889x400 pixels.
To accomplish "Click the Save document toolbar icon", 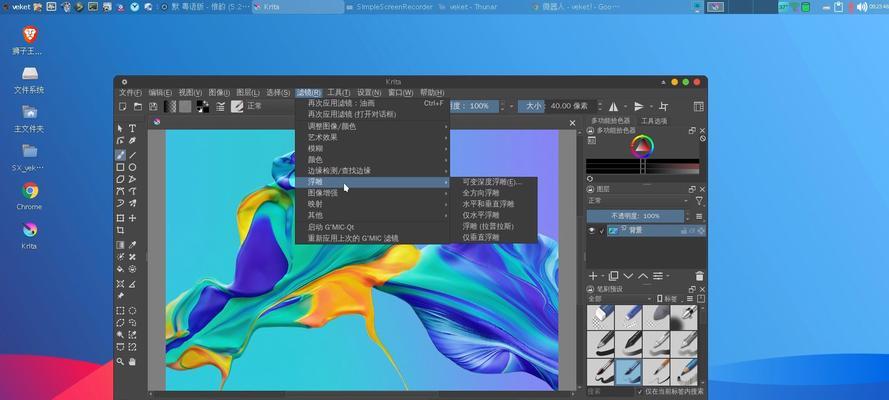I will pos(153,107).
